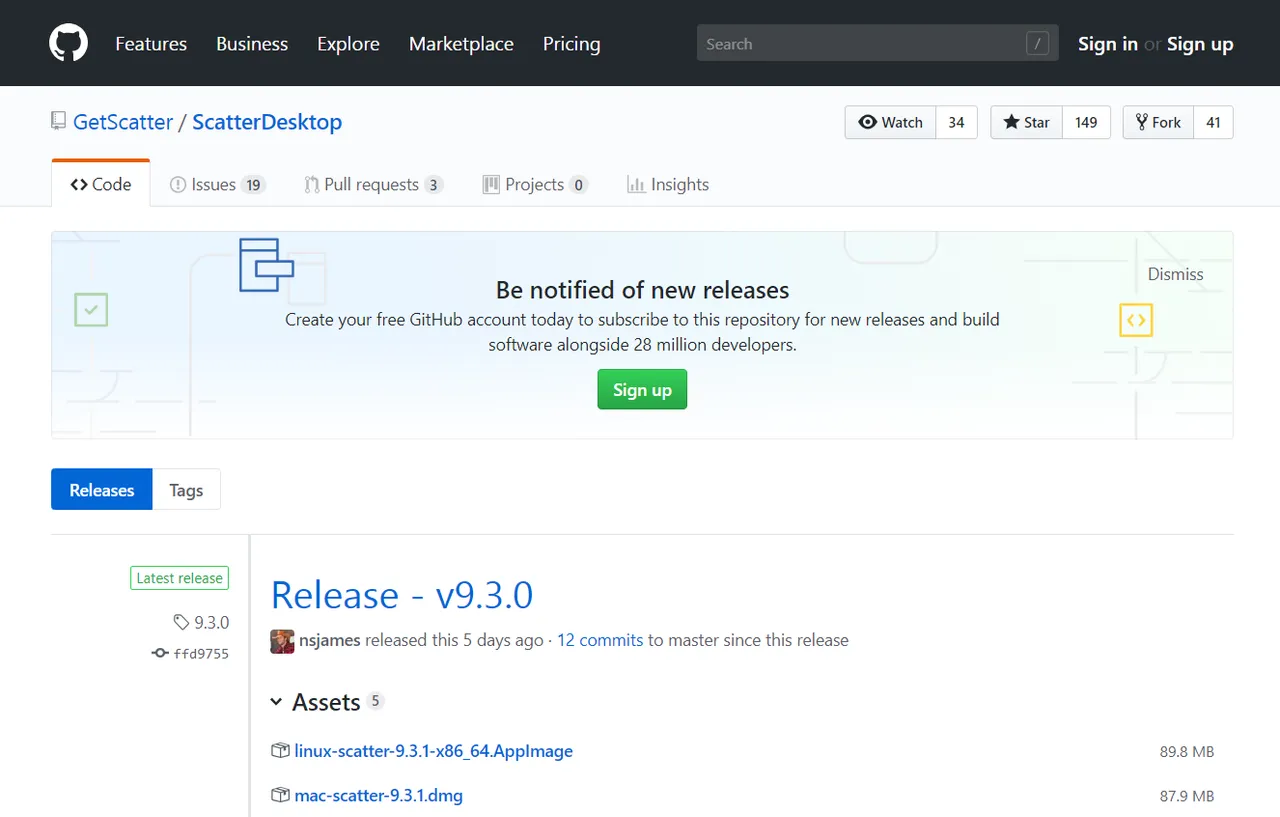Click the 89.8 MB file size text
This screenshot has width=1280, height=817.
click(1187, 752)
